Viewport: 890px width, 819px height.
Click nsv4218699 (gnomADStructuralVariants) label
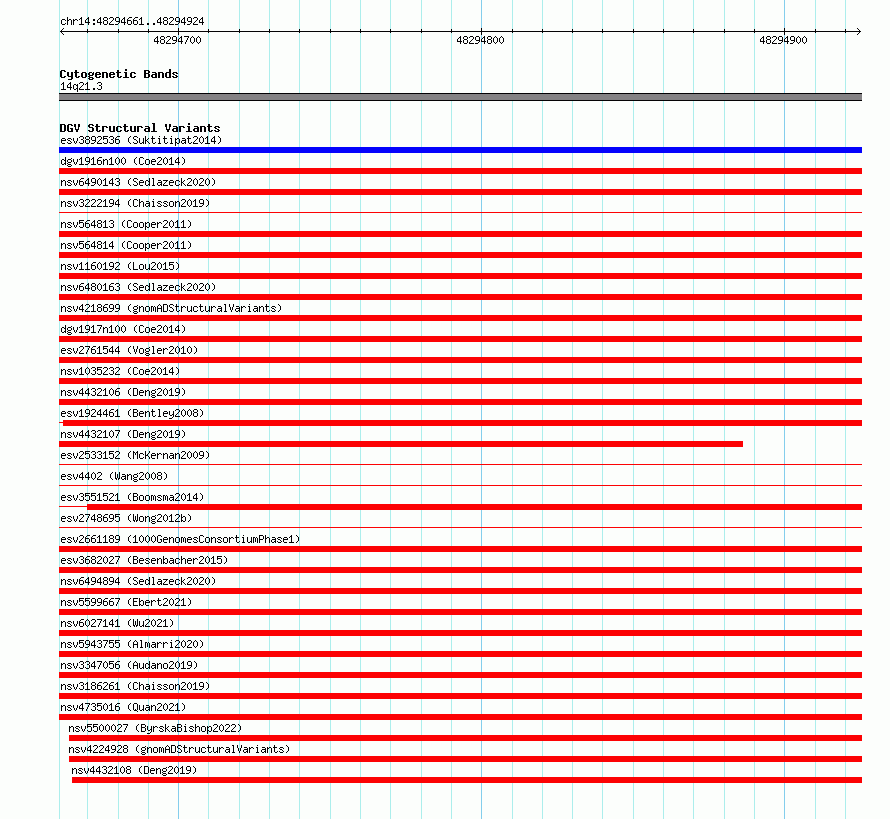(171, 308)
